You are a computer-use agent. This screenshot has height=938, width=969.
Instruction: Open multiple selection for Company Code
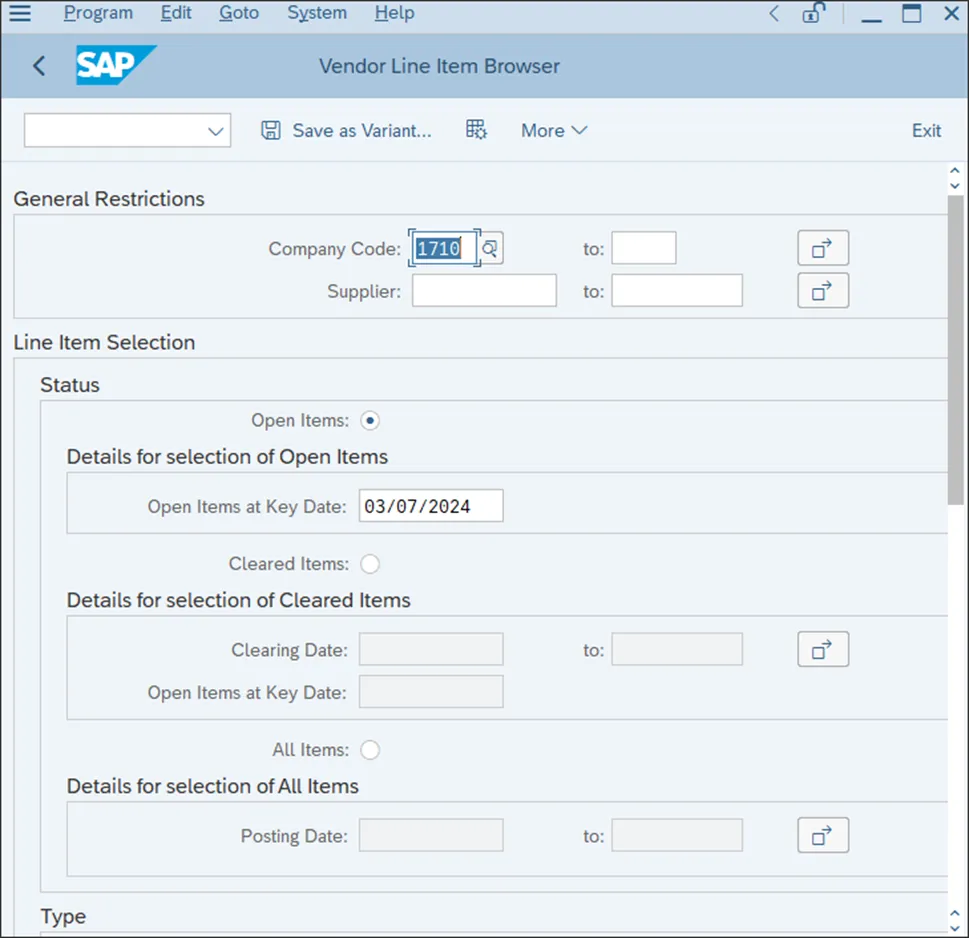pyautogui.click(x=822, y=248)
